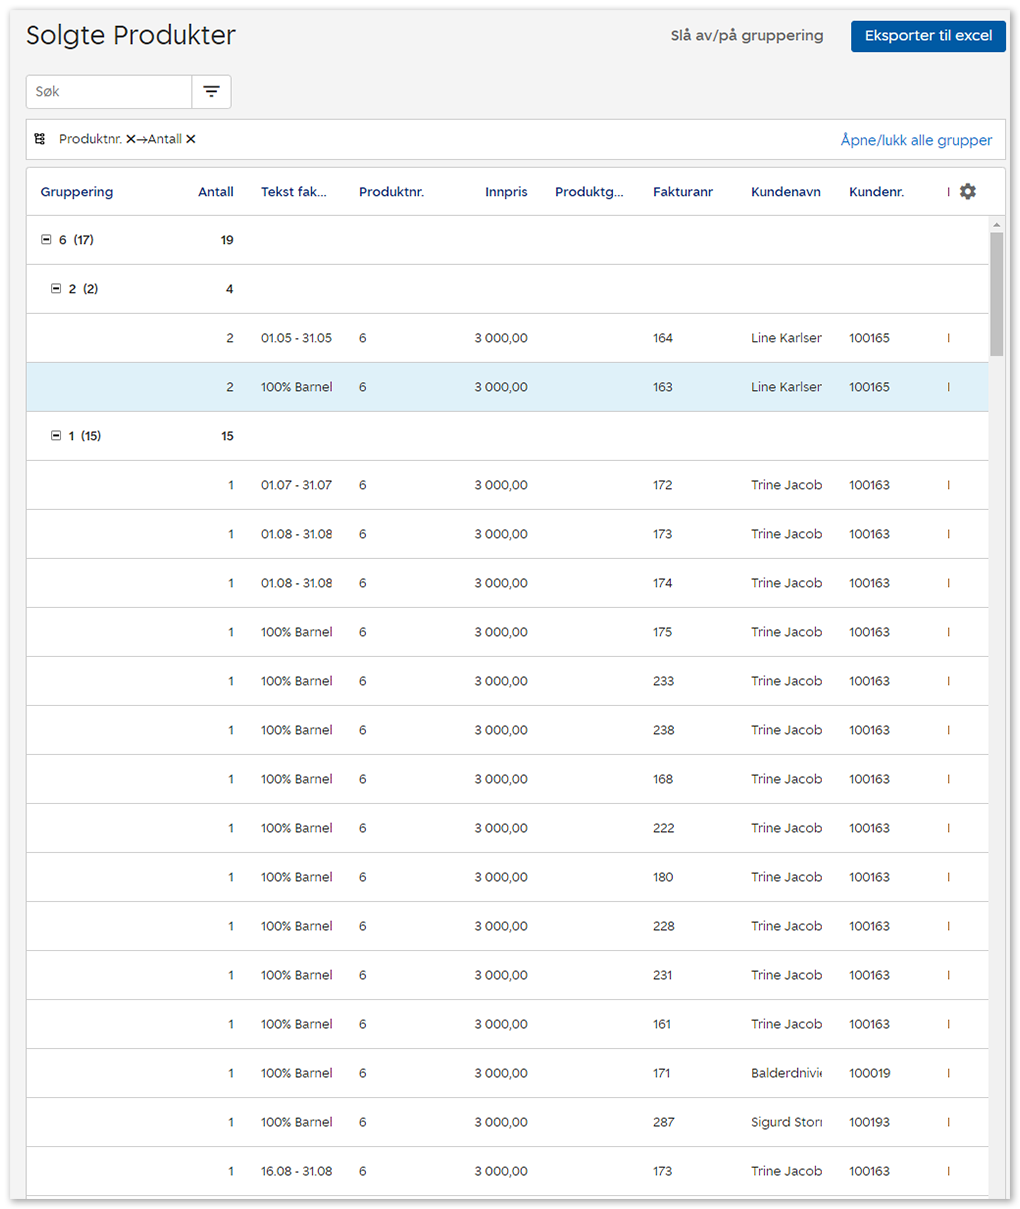Sort by the Fakturanr column header

click(x=682, y=192)
